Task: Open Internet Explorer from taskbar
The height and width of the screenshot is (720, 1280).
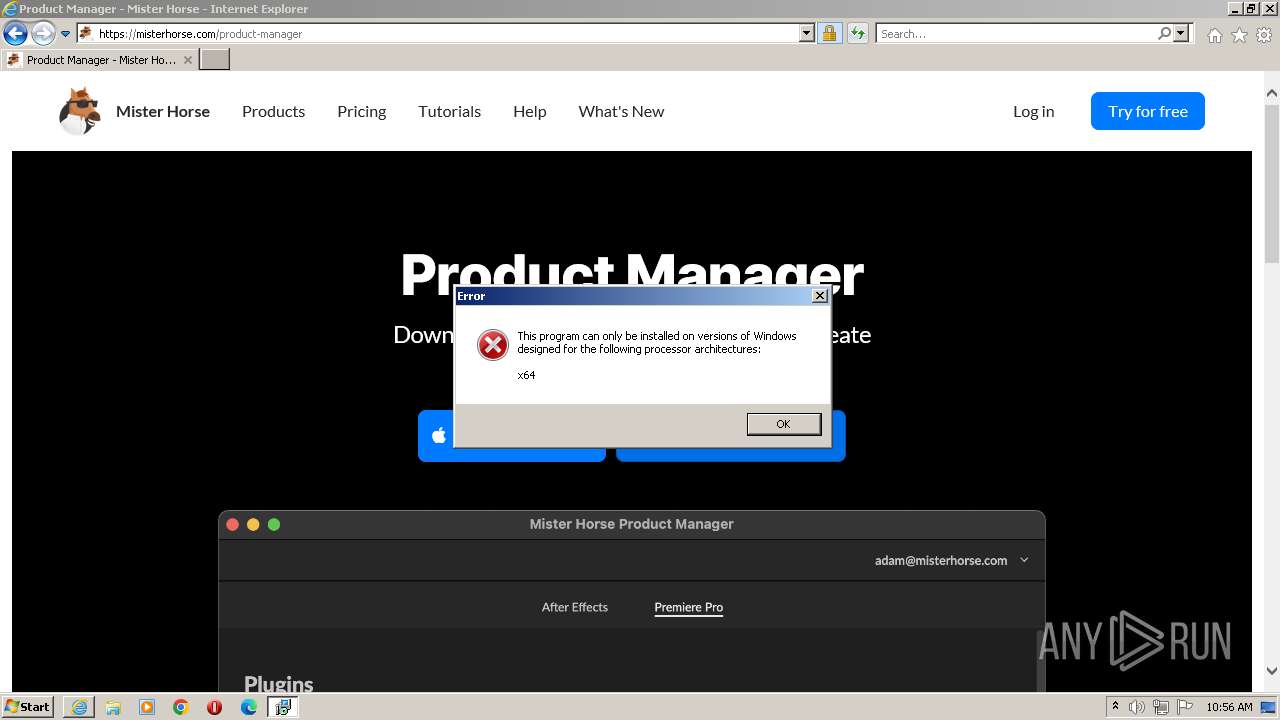Action: [x=79, y=707]
